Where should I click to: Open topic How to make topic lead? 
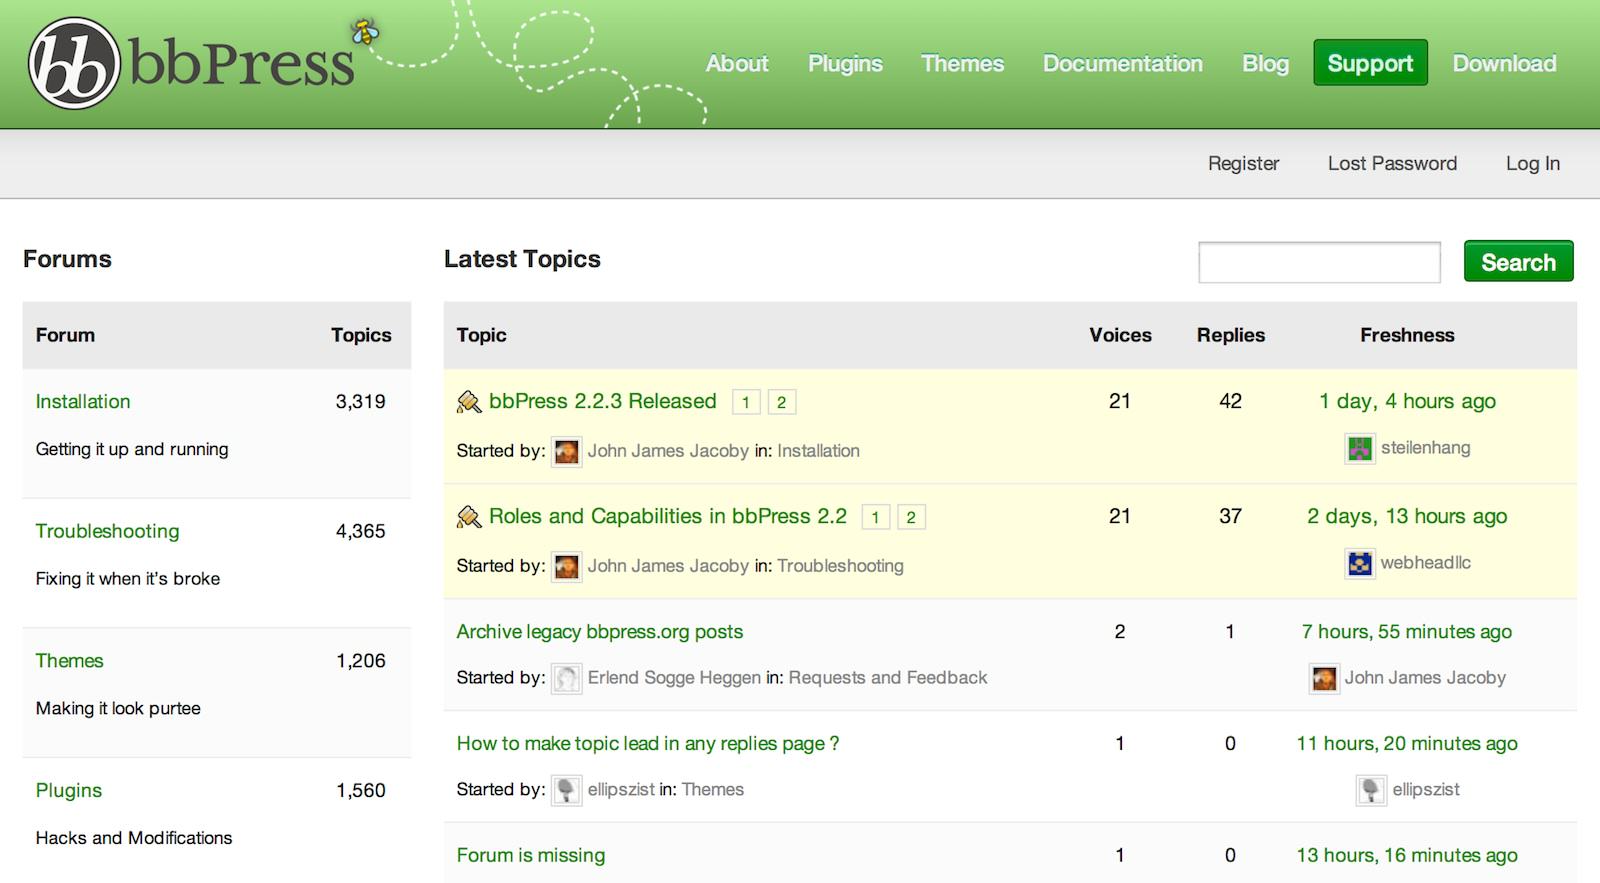647,744
